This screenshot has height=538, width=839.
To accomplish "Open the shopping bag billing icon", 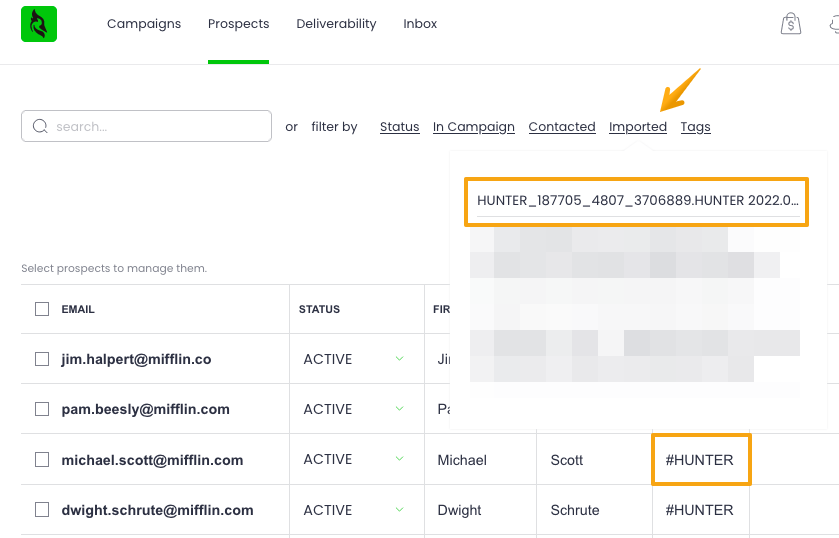I will (x=791, y=24).
